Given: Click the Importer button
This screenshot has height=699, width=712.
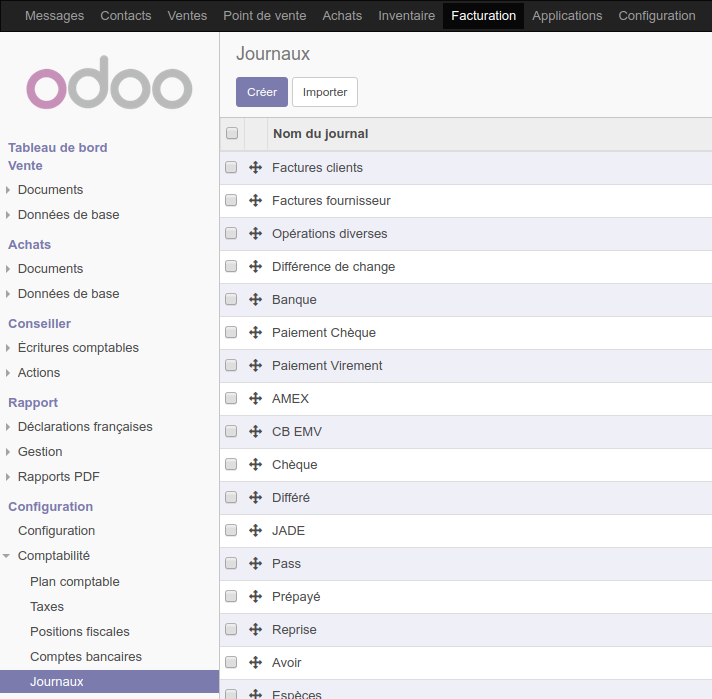Looking at the screenshot, I should coord(325,92).
